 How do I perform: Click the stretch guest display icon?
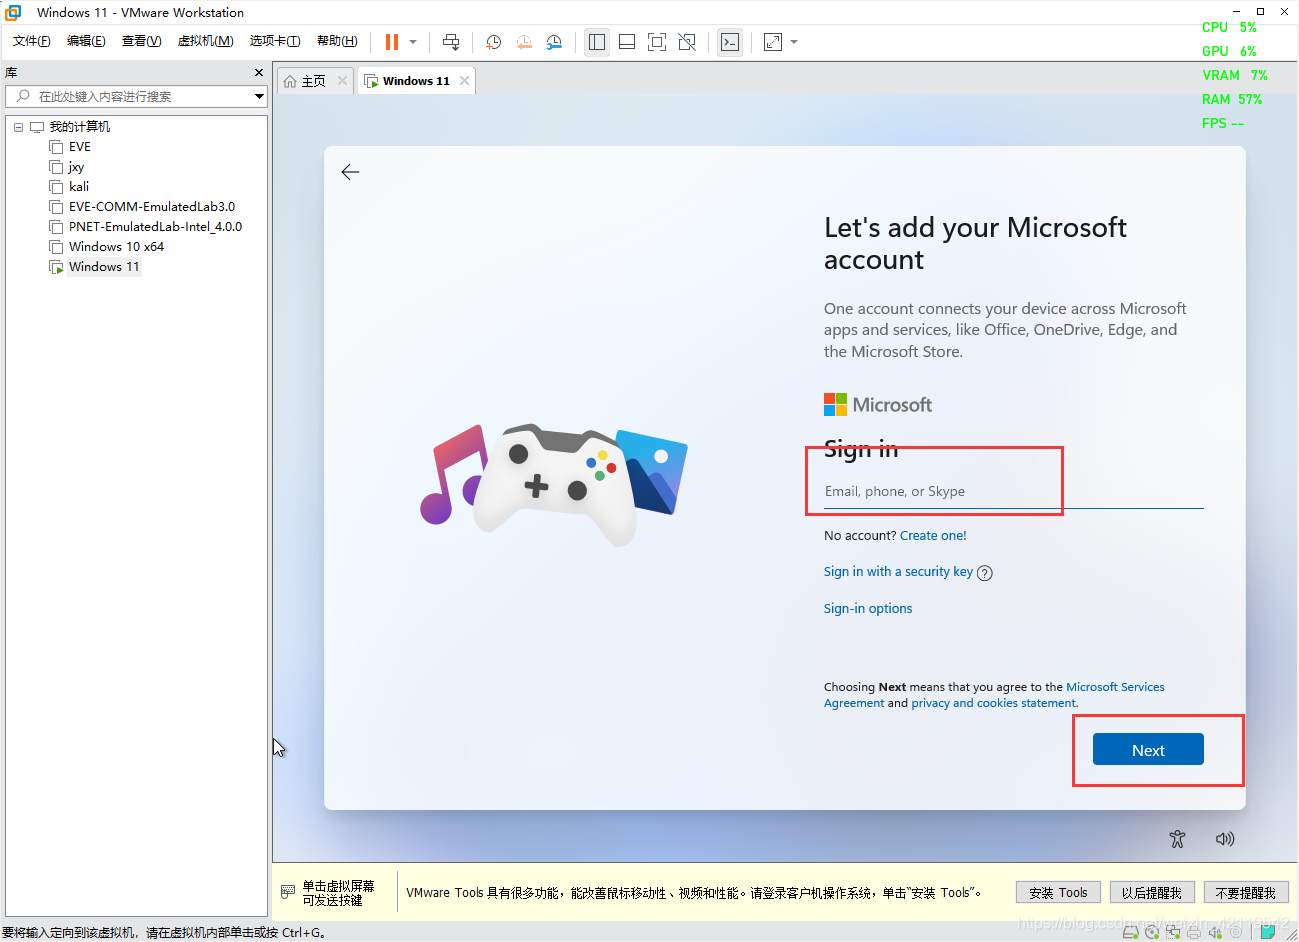point(773,42)
